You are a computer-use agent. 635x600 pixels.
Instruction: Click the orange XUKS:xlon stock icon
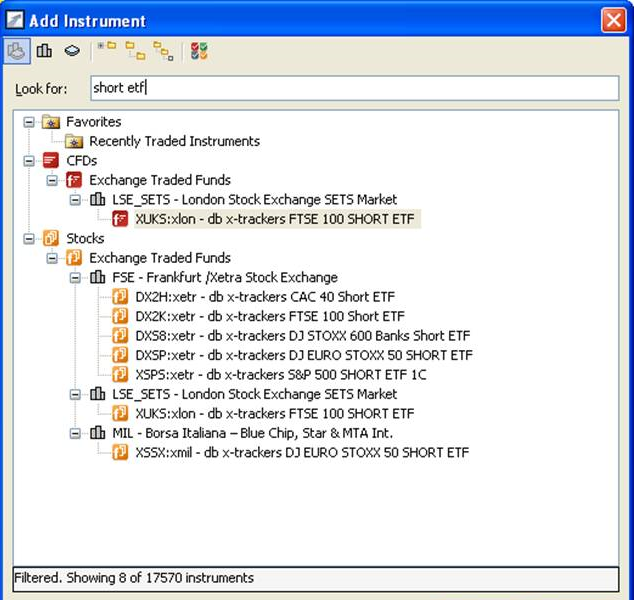click(120, 413)
